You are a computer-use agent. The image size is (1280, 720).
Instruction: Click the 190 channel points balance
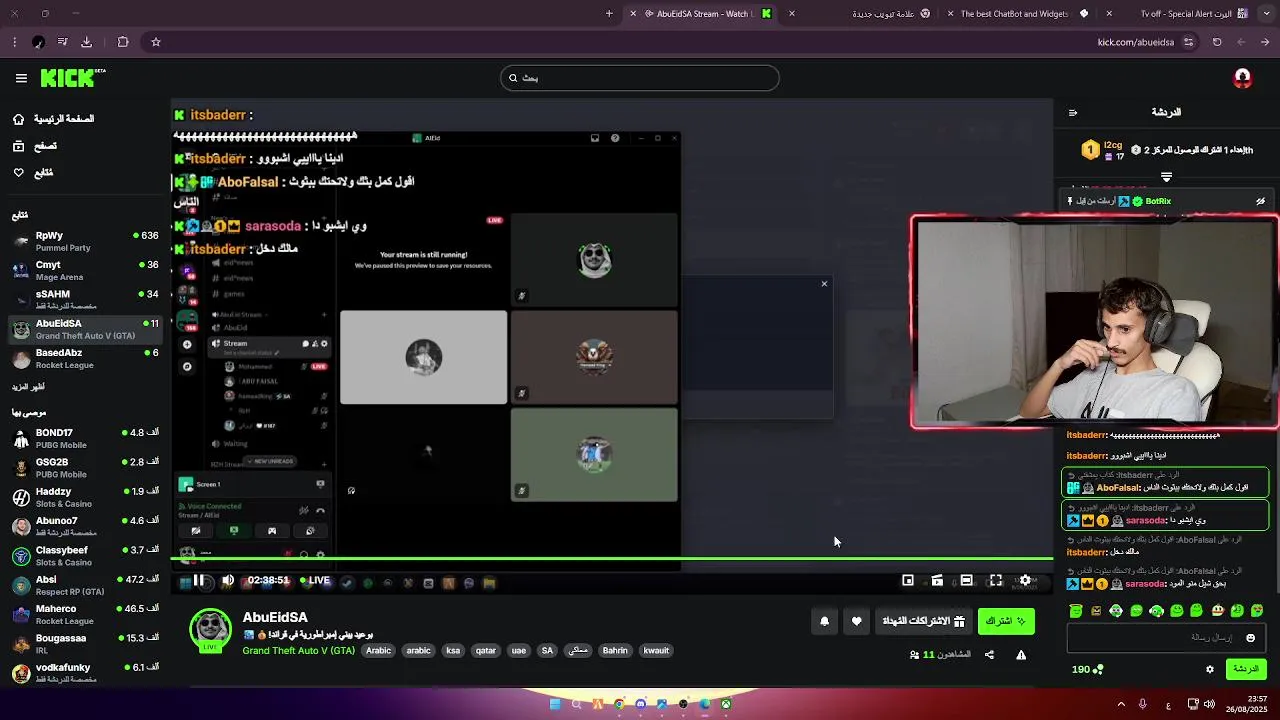[x=1087, y=669]
